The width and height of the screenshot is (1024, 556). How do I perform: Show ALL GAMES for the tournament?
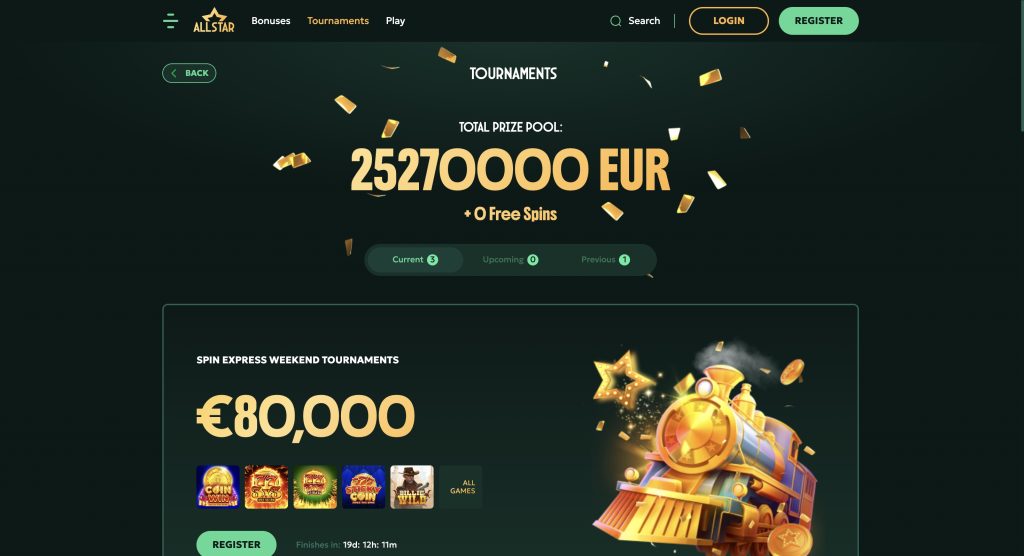point(461,487)
